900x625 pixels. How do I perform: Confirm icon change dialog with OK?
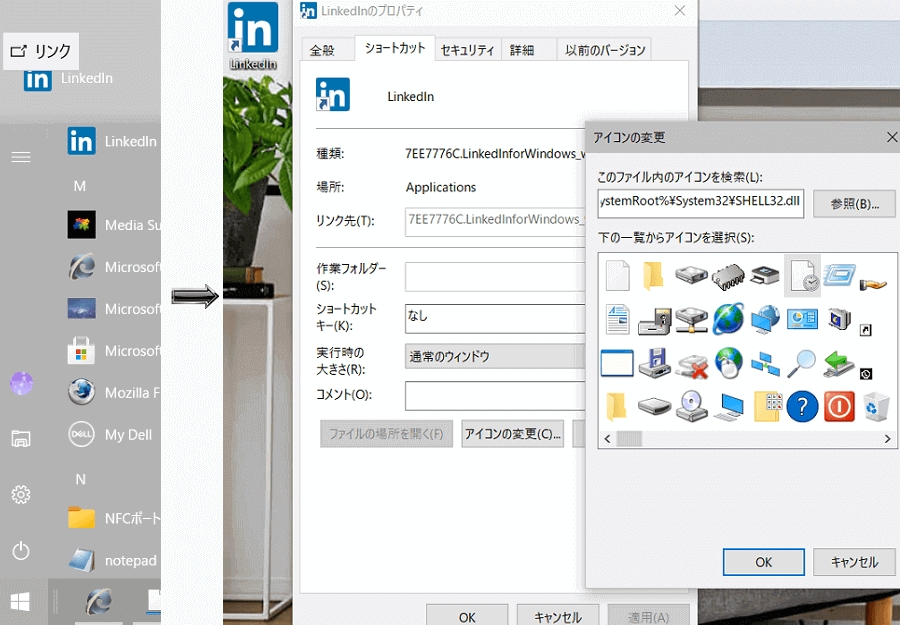pyautogui.click(x=763, y=562)
